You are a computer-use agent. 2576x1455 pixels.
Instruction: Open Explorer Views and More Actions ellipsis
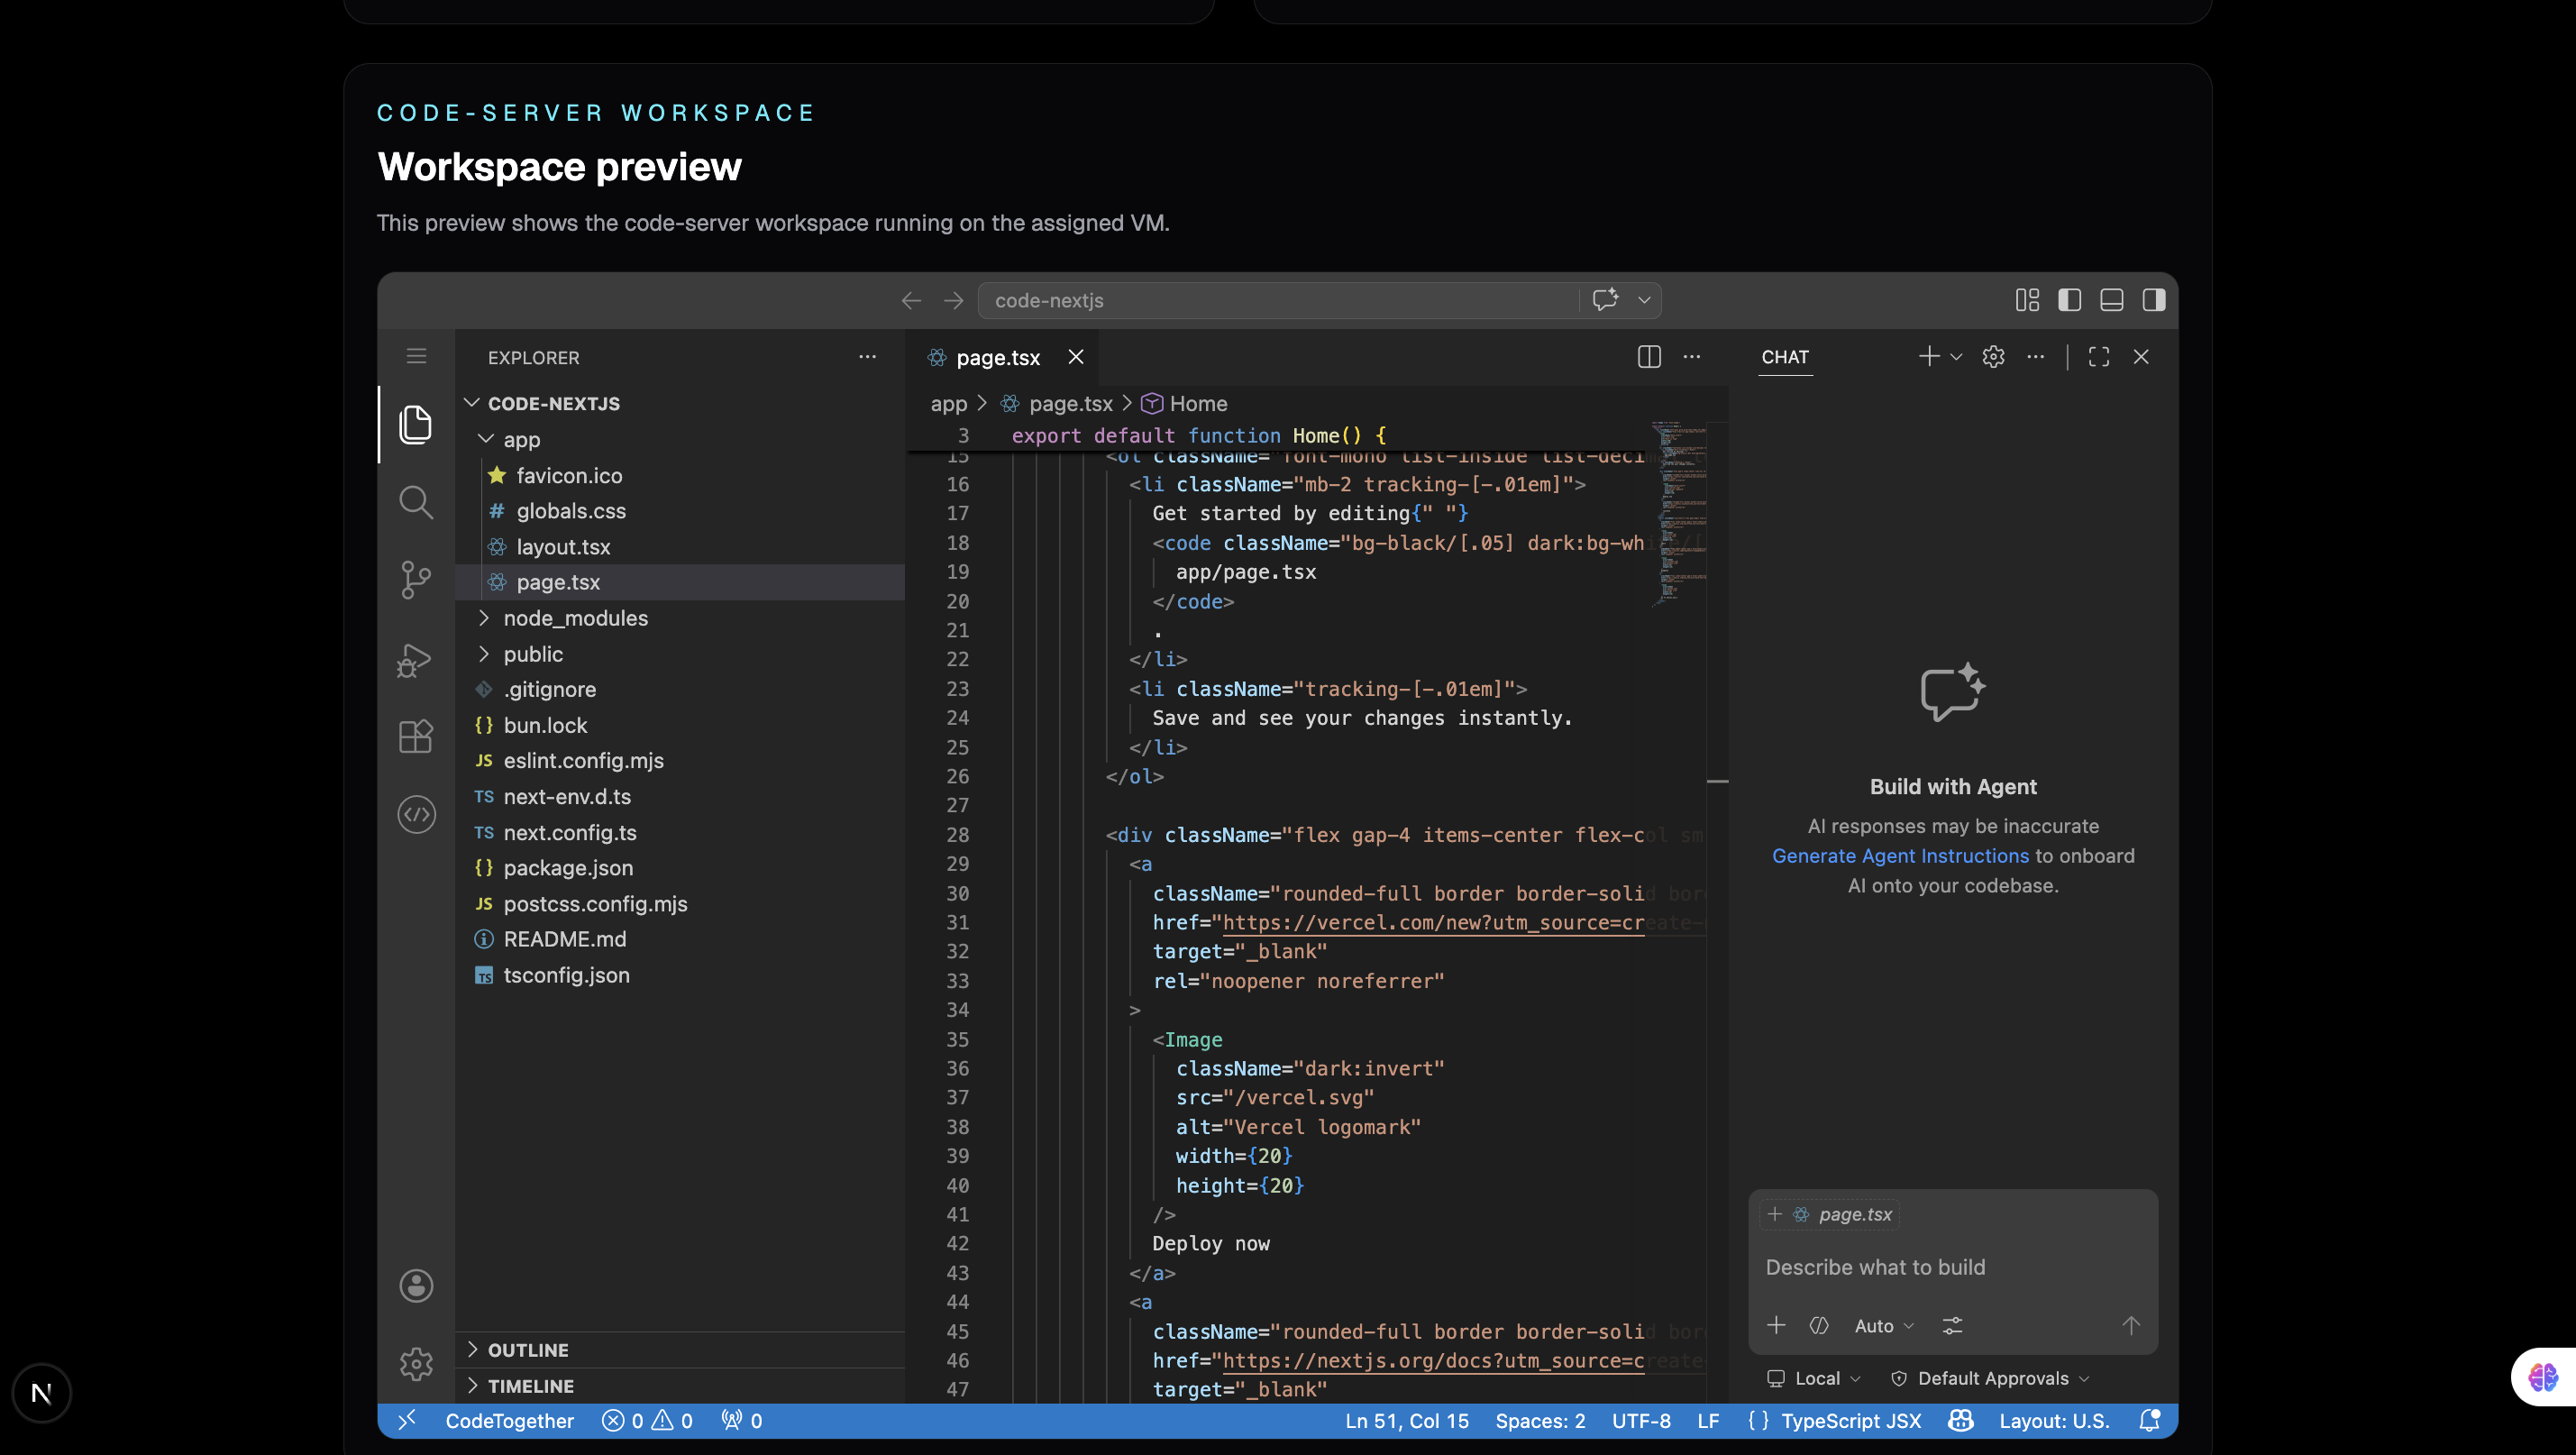(867, 357)
